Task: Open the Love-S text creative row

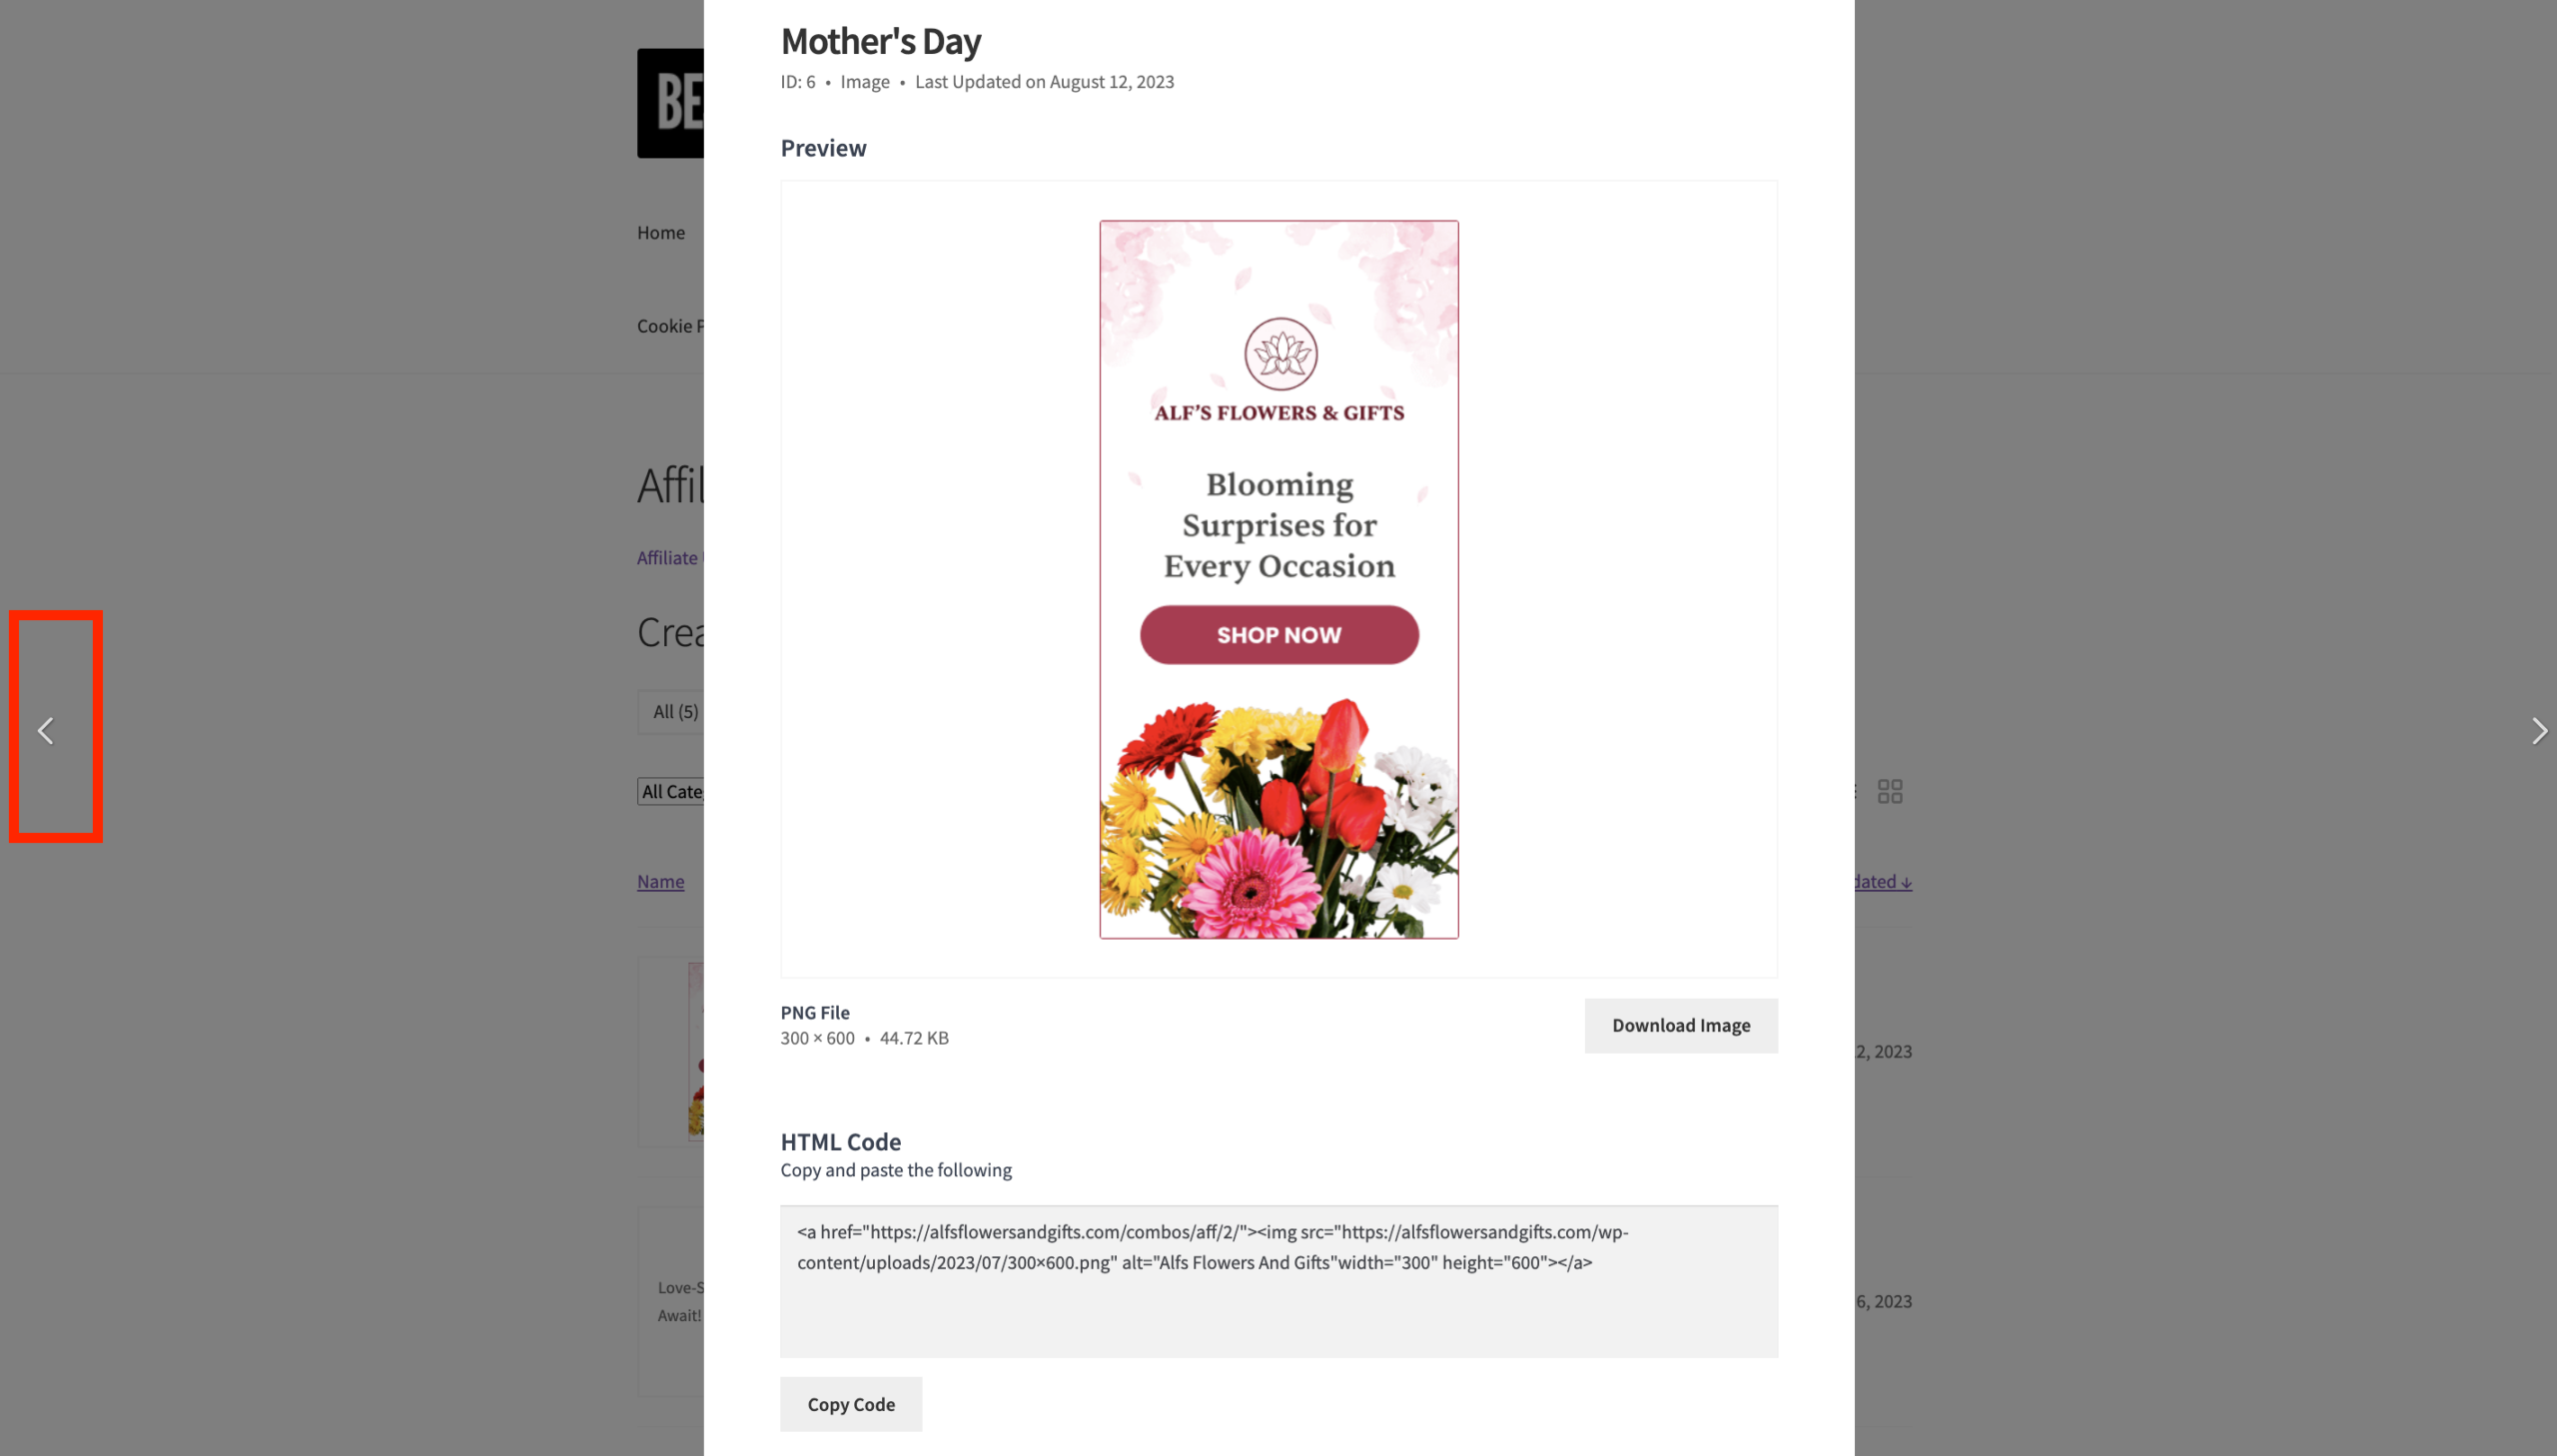Action: point(680,1301)
